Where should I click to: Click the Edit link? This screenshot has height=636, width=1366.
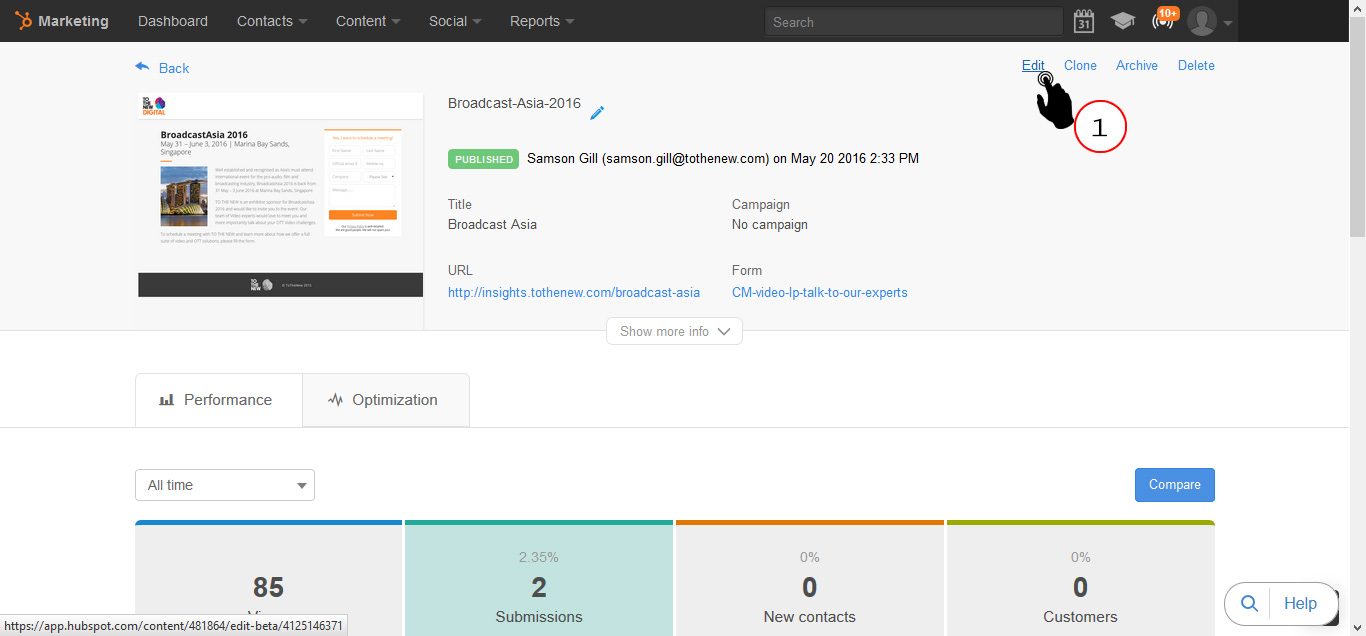pyautogui.click(x=1033, y=65)
